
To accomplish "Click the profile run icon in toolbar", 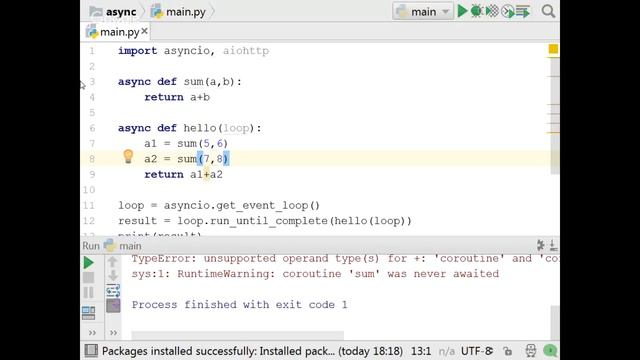I will (x=507, y=11).
